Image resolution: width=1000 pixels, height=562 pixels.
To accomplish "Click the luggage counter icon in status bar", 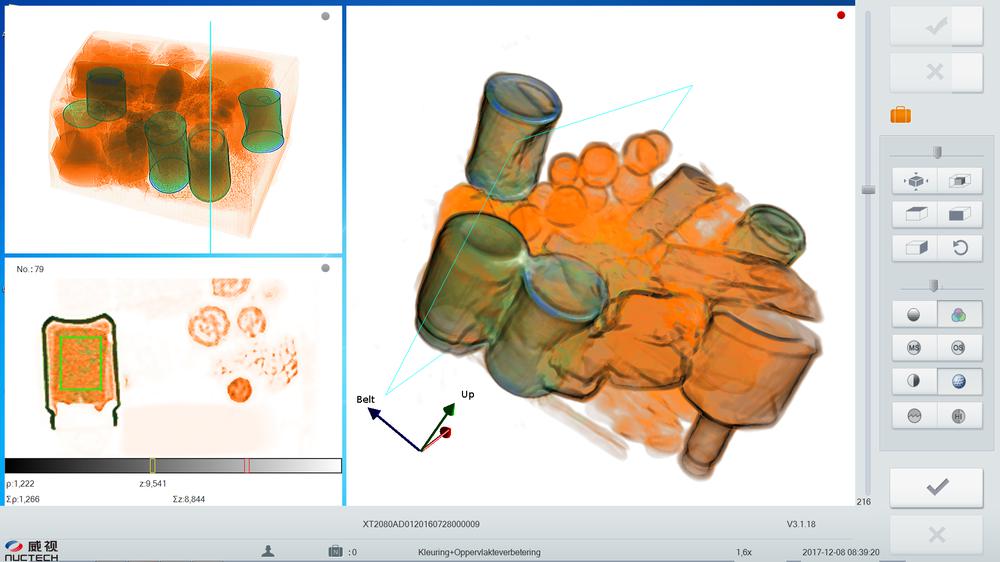I will pos(335,551).
